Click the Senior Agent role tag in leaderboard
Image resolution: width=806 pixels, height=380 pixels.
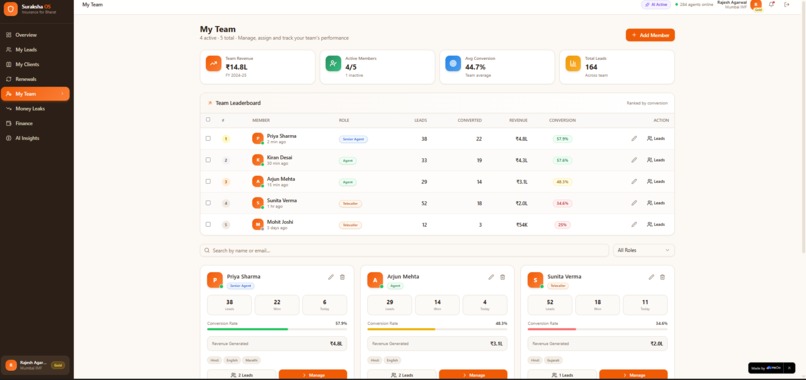tap(353, 139)
